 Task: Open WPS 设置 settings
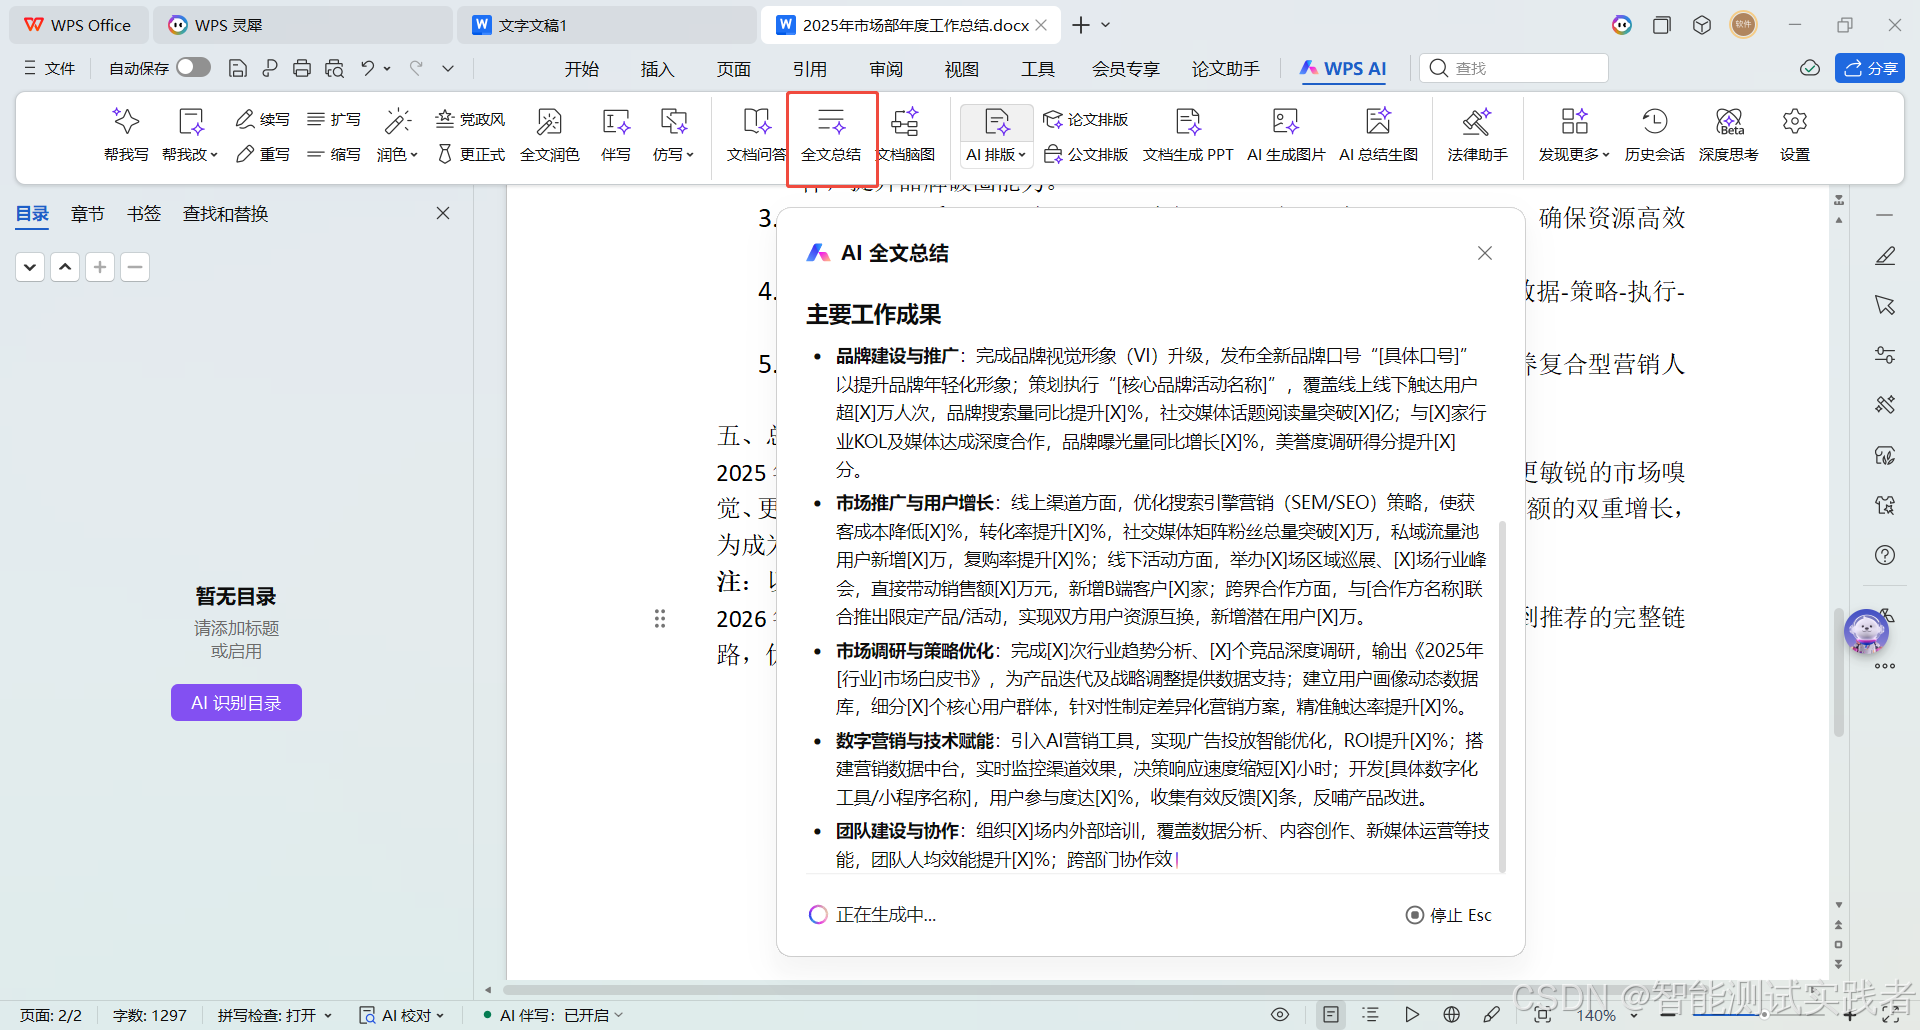tap(1794, 135)
